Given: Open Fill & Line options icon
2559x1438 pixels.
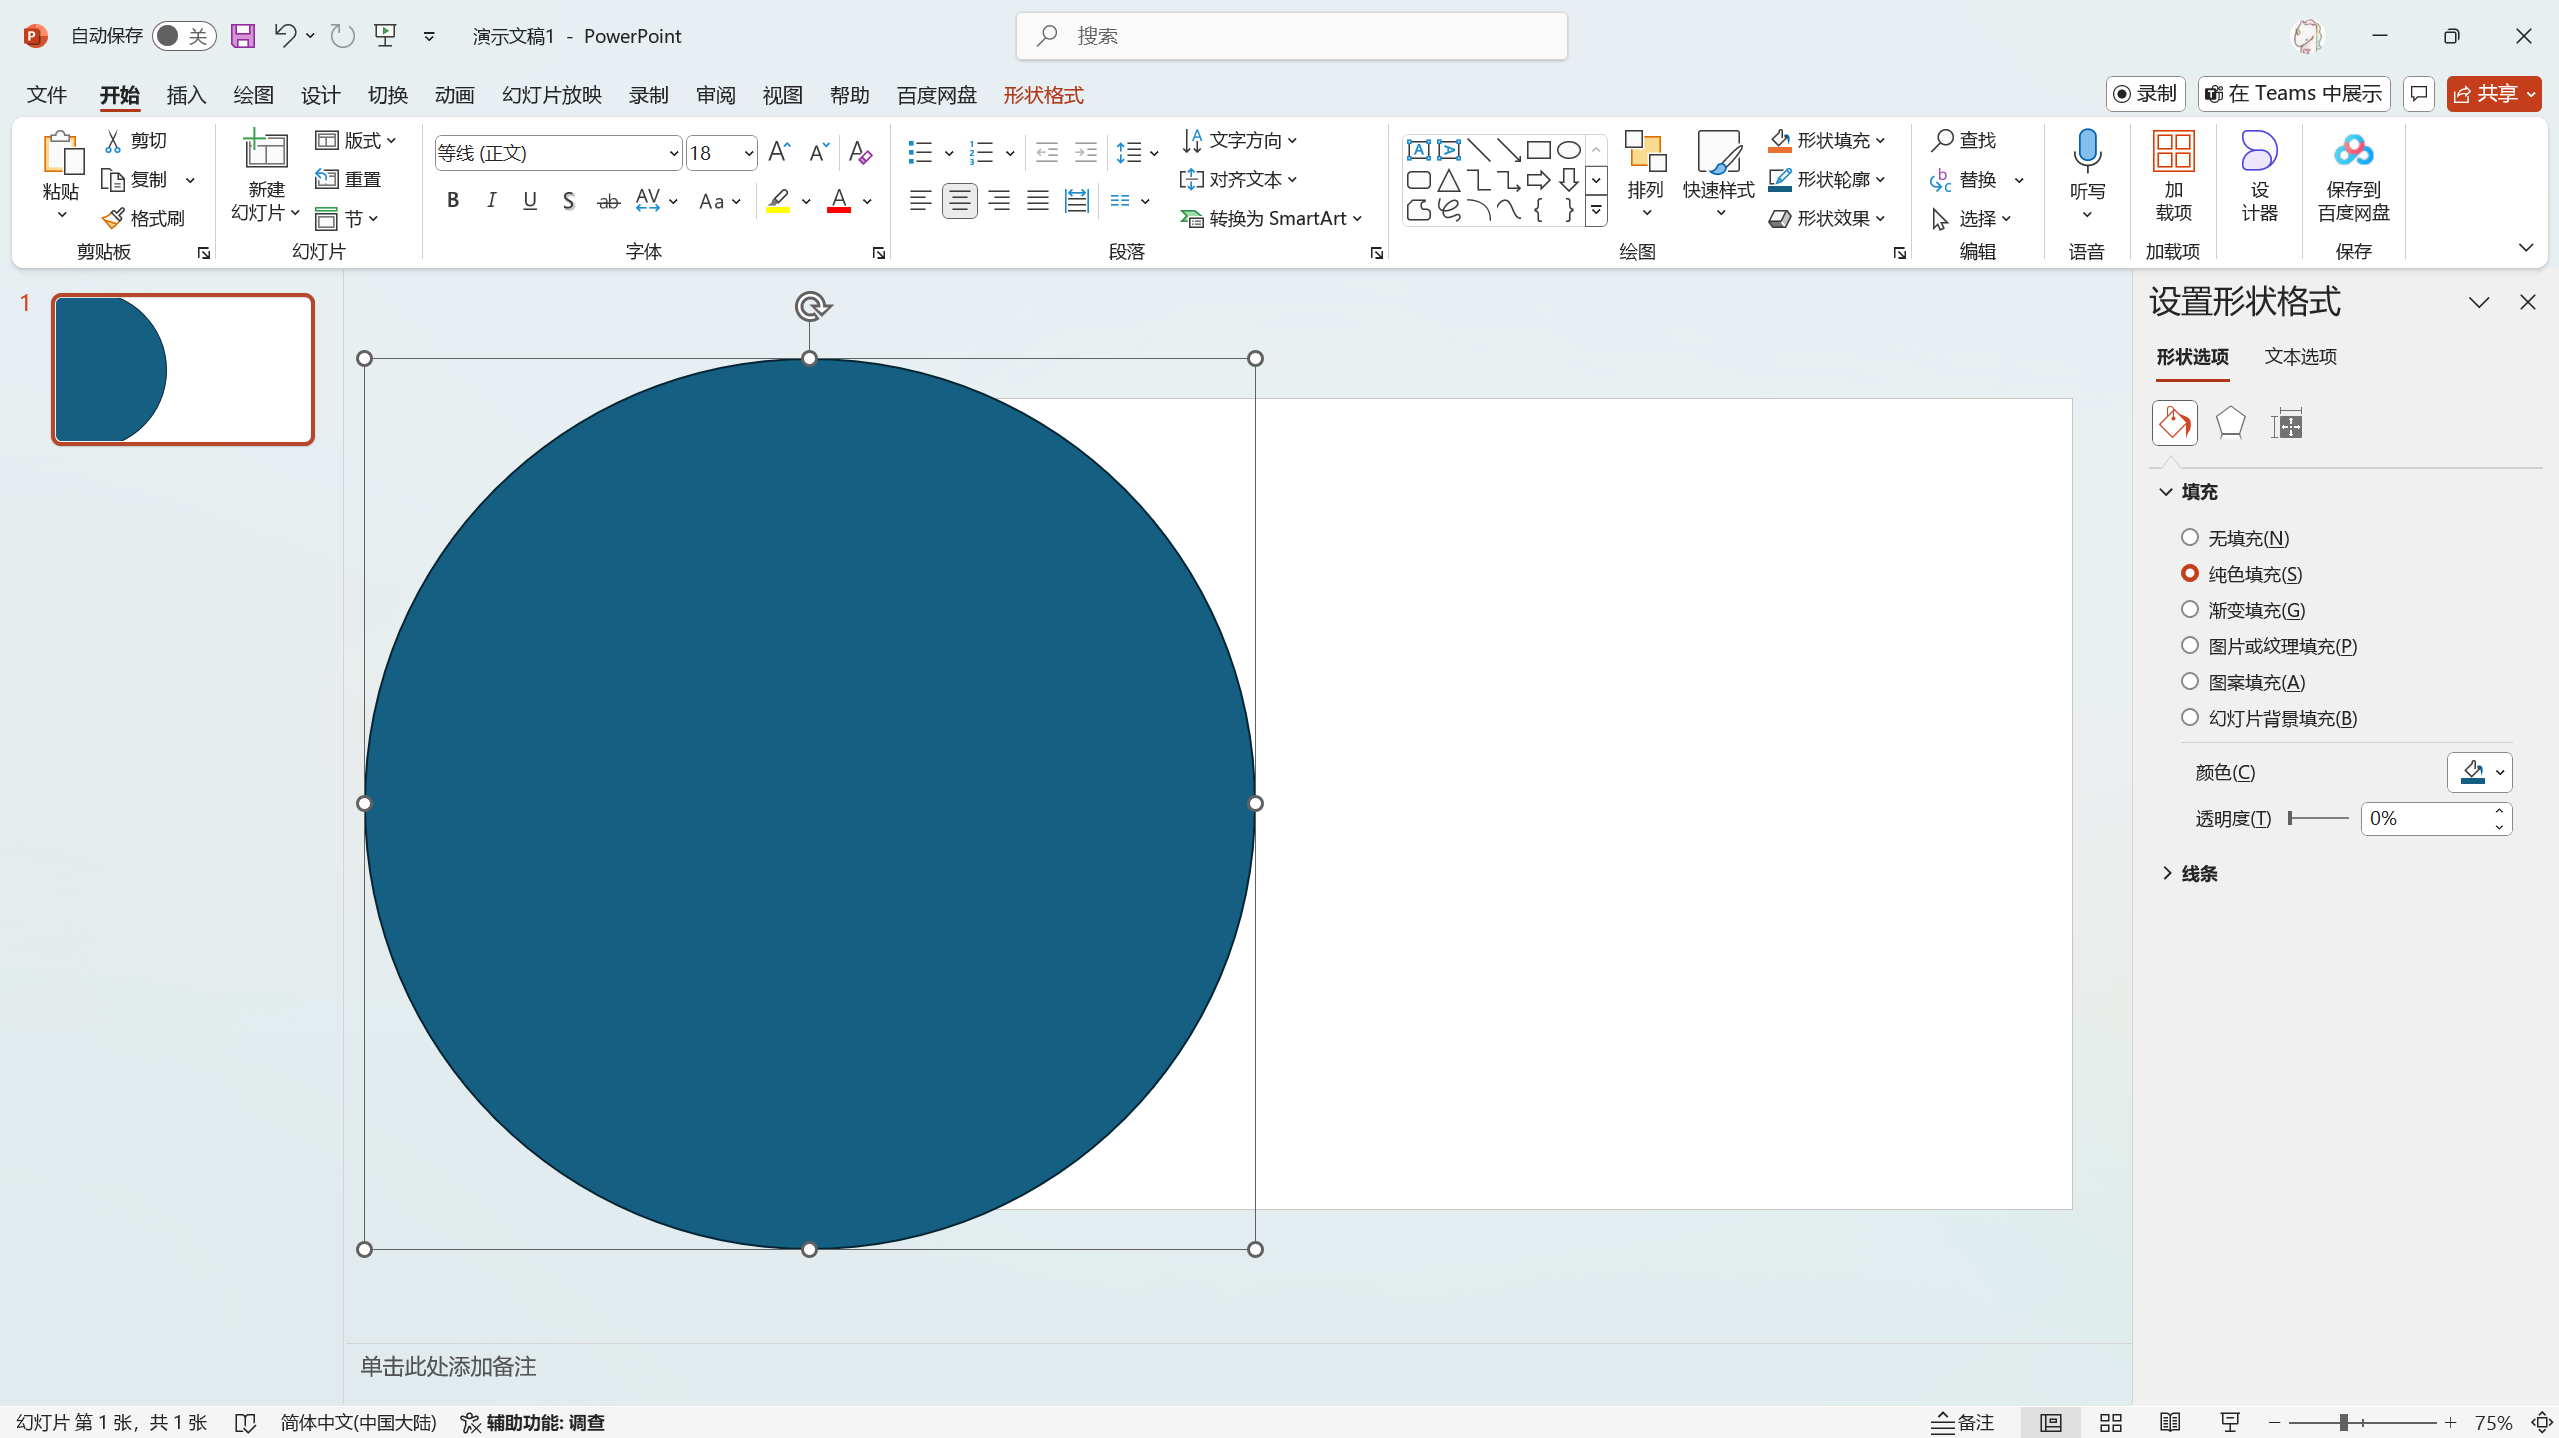Looking at the screenshot, I should tap(2174, 423).
